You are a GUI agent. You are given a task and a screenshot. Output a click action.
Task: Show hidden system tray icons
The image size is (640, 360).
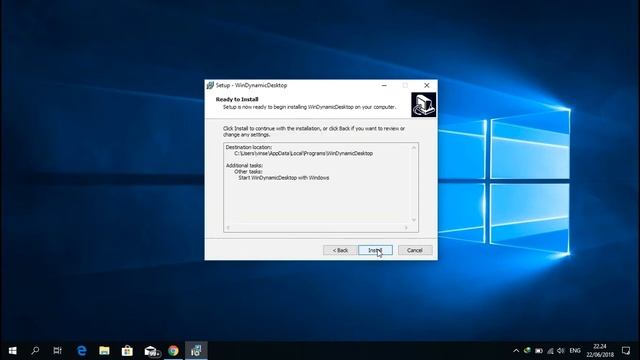tap(516, 351)
